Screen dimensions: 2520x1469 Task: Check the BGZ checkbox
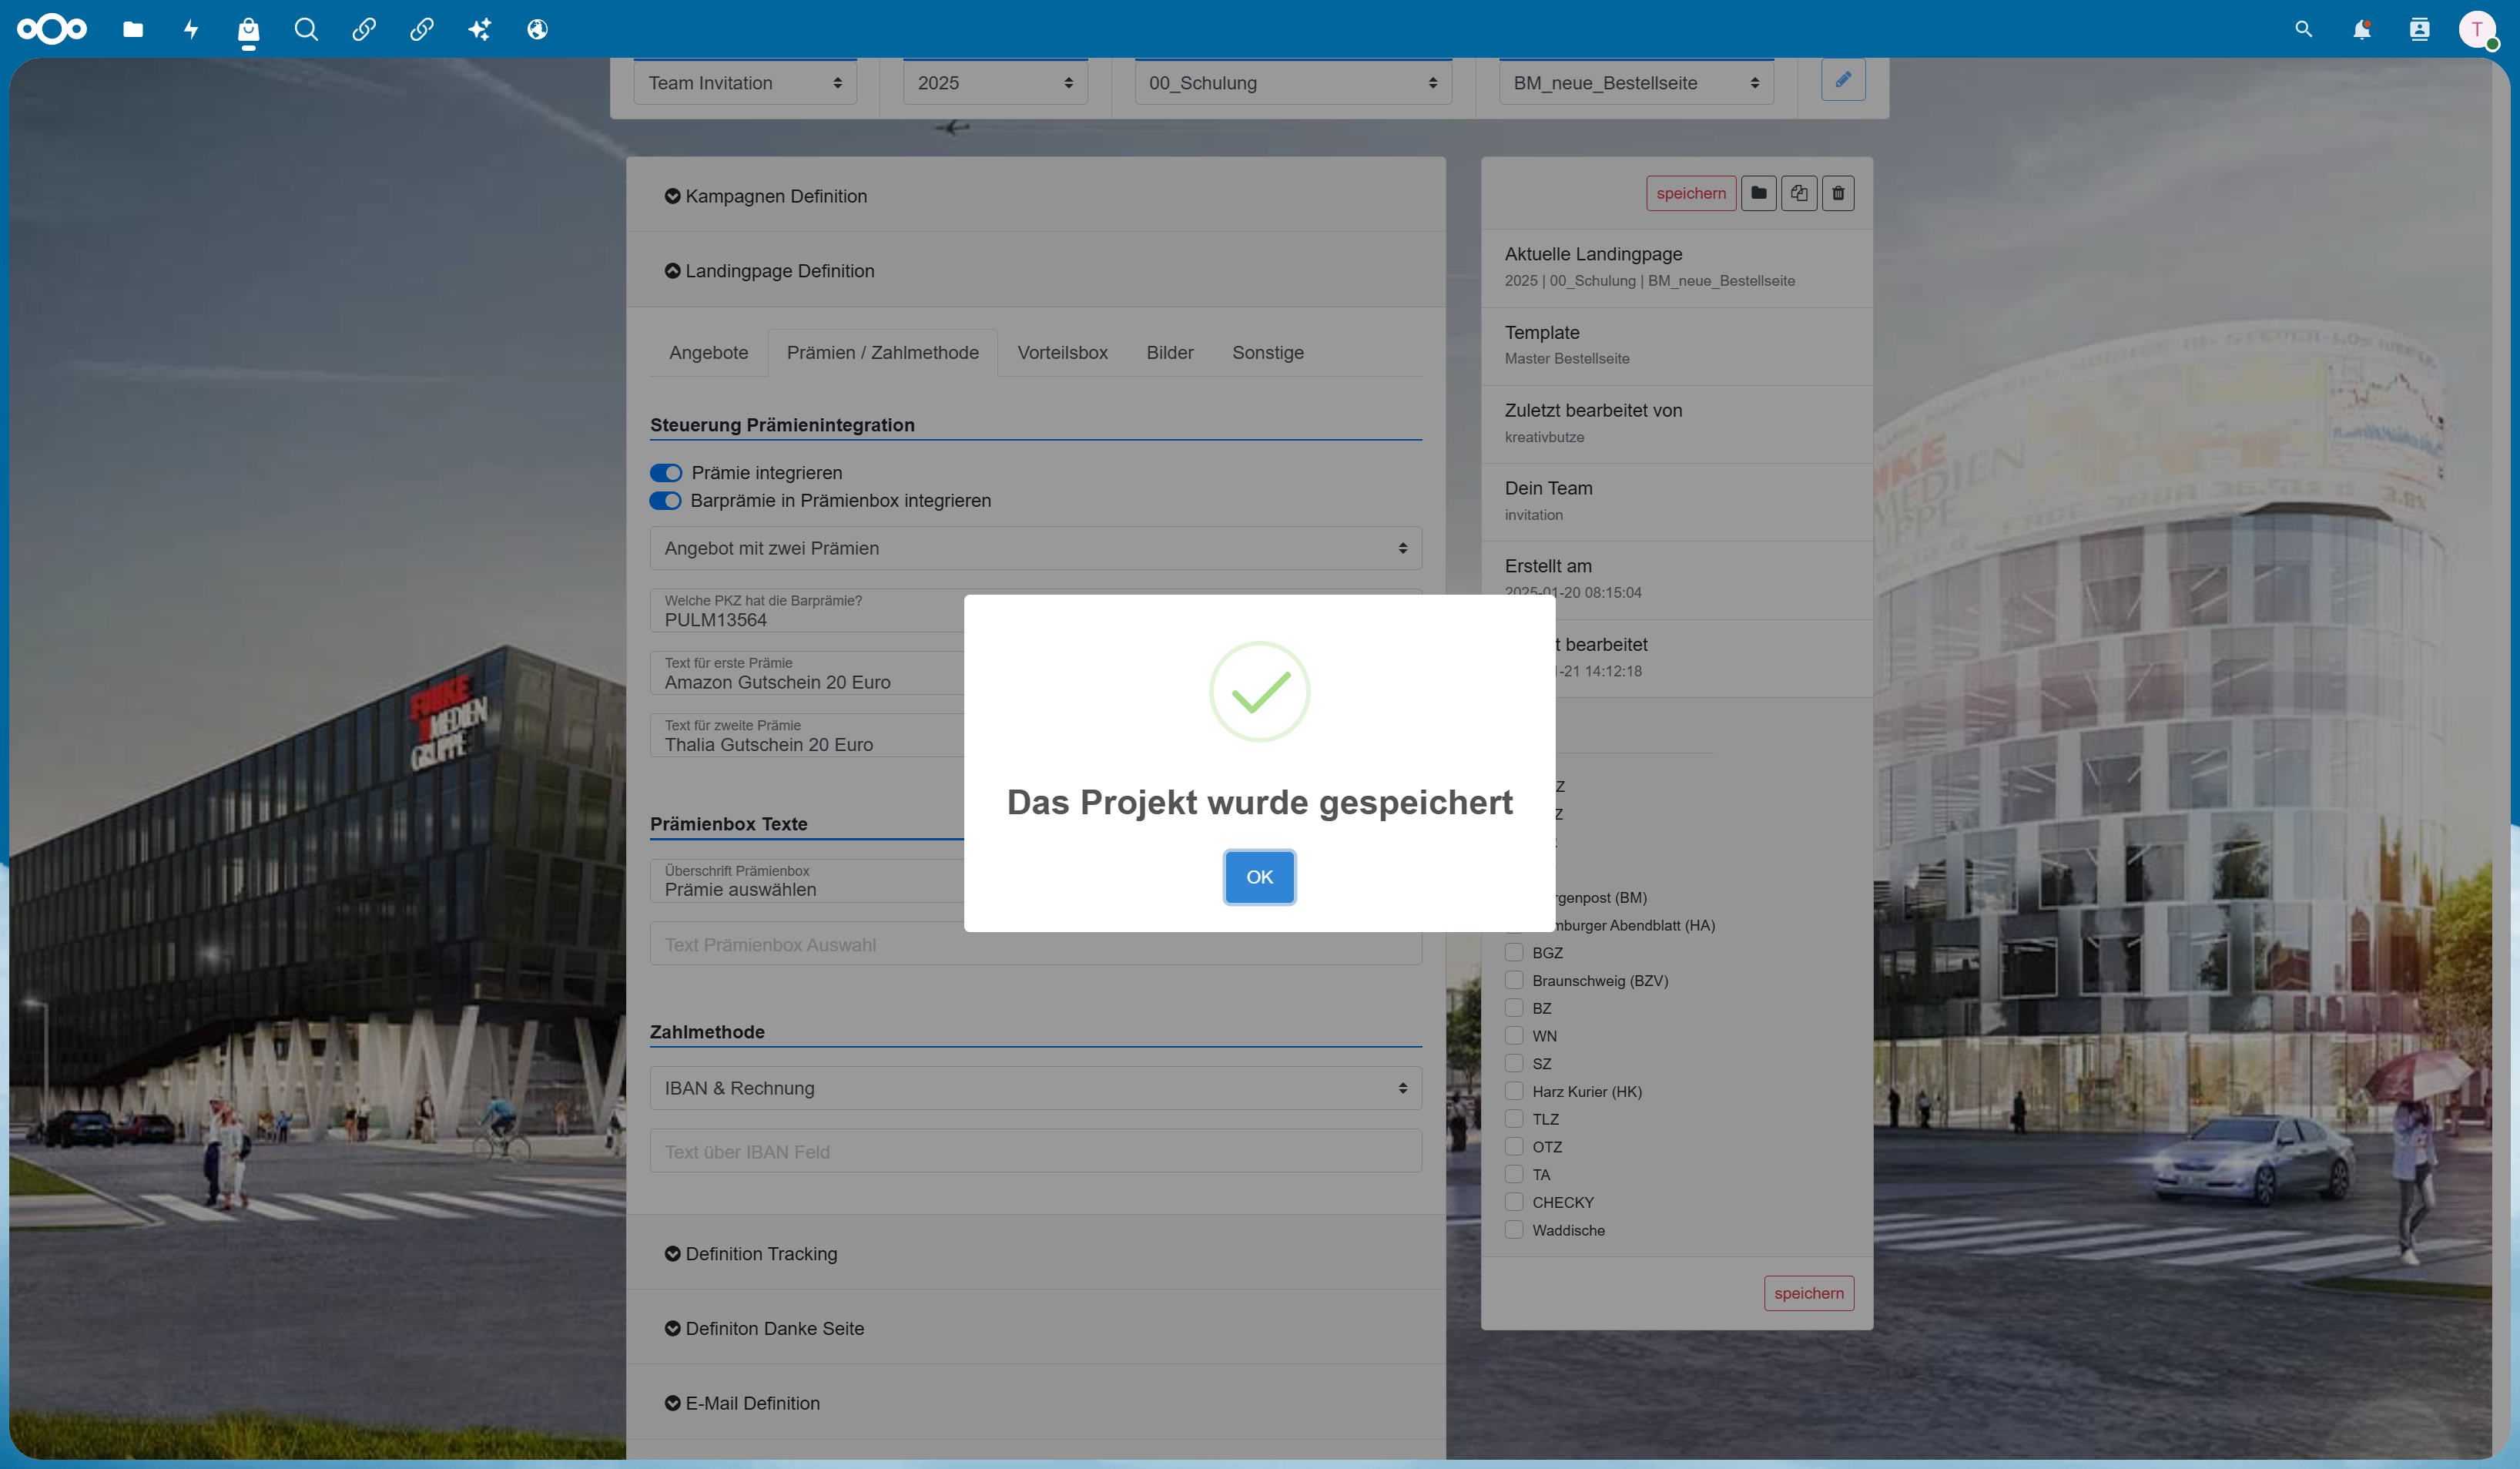[1514, 952]
